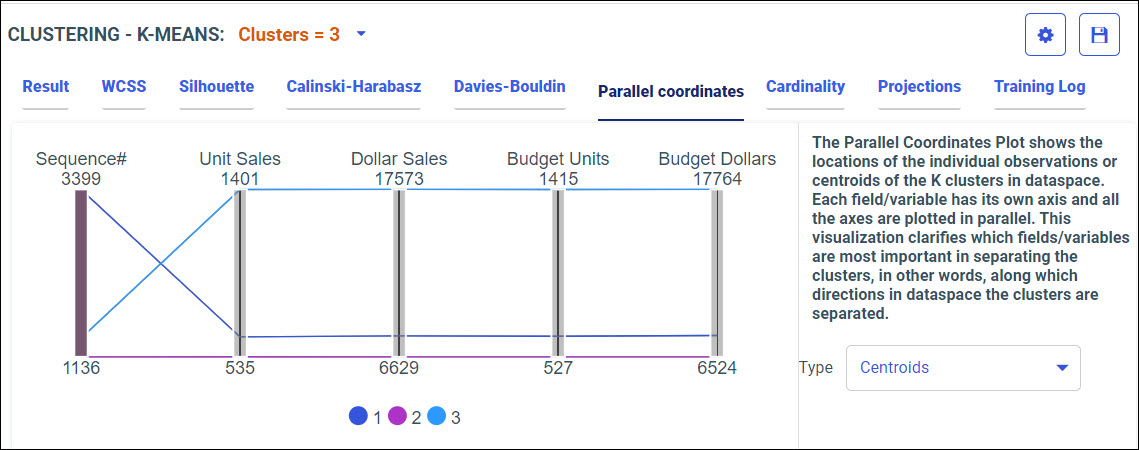Toggle cluster 2 purple legend marker
The width and height of the screenshot is (1139, 450).
point(397,417)
